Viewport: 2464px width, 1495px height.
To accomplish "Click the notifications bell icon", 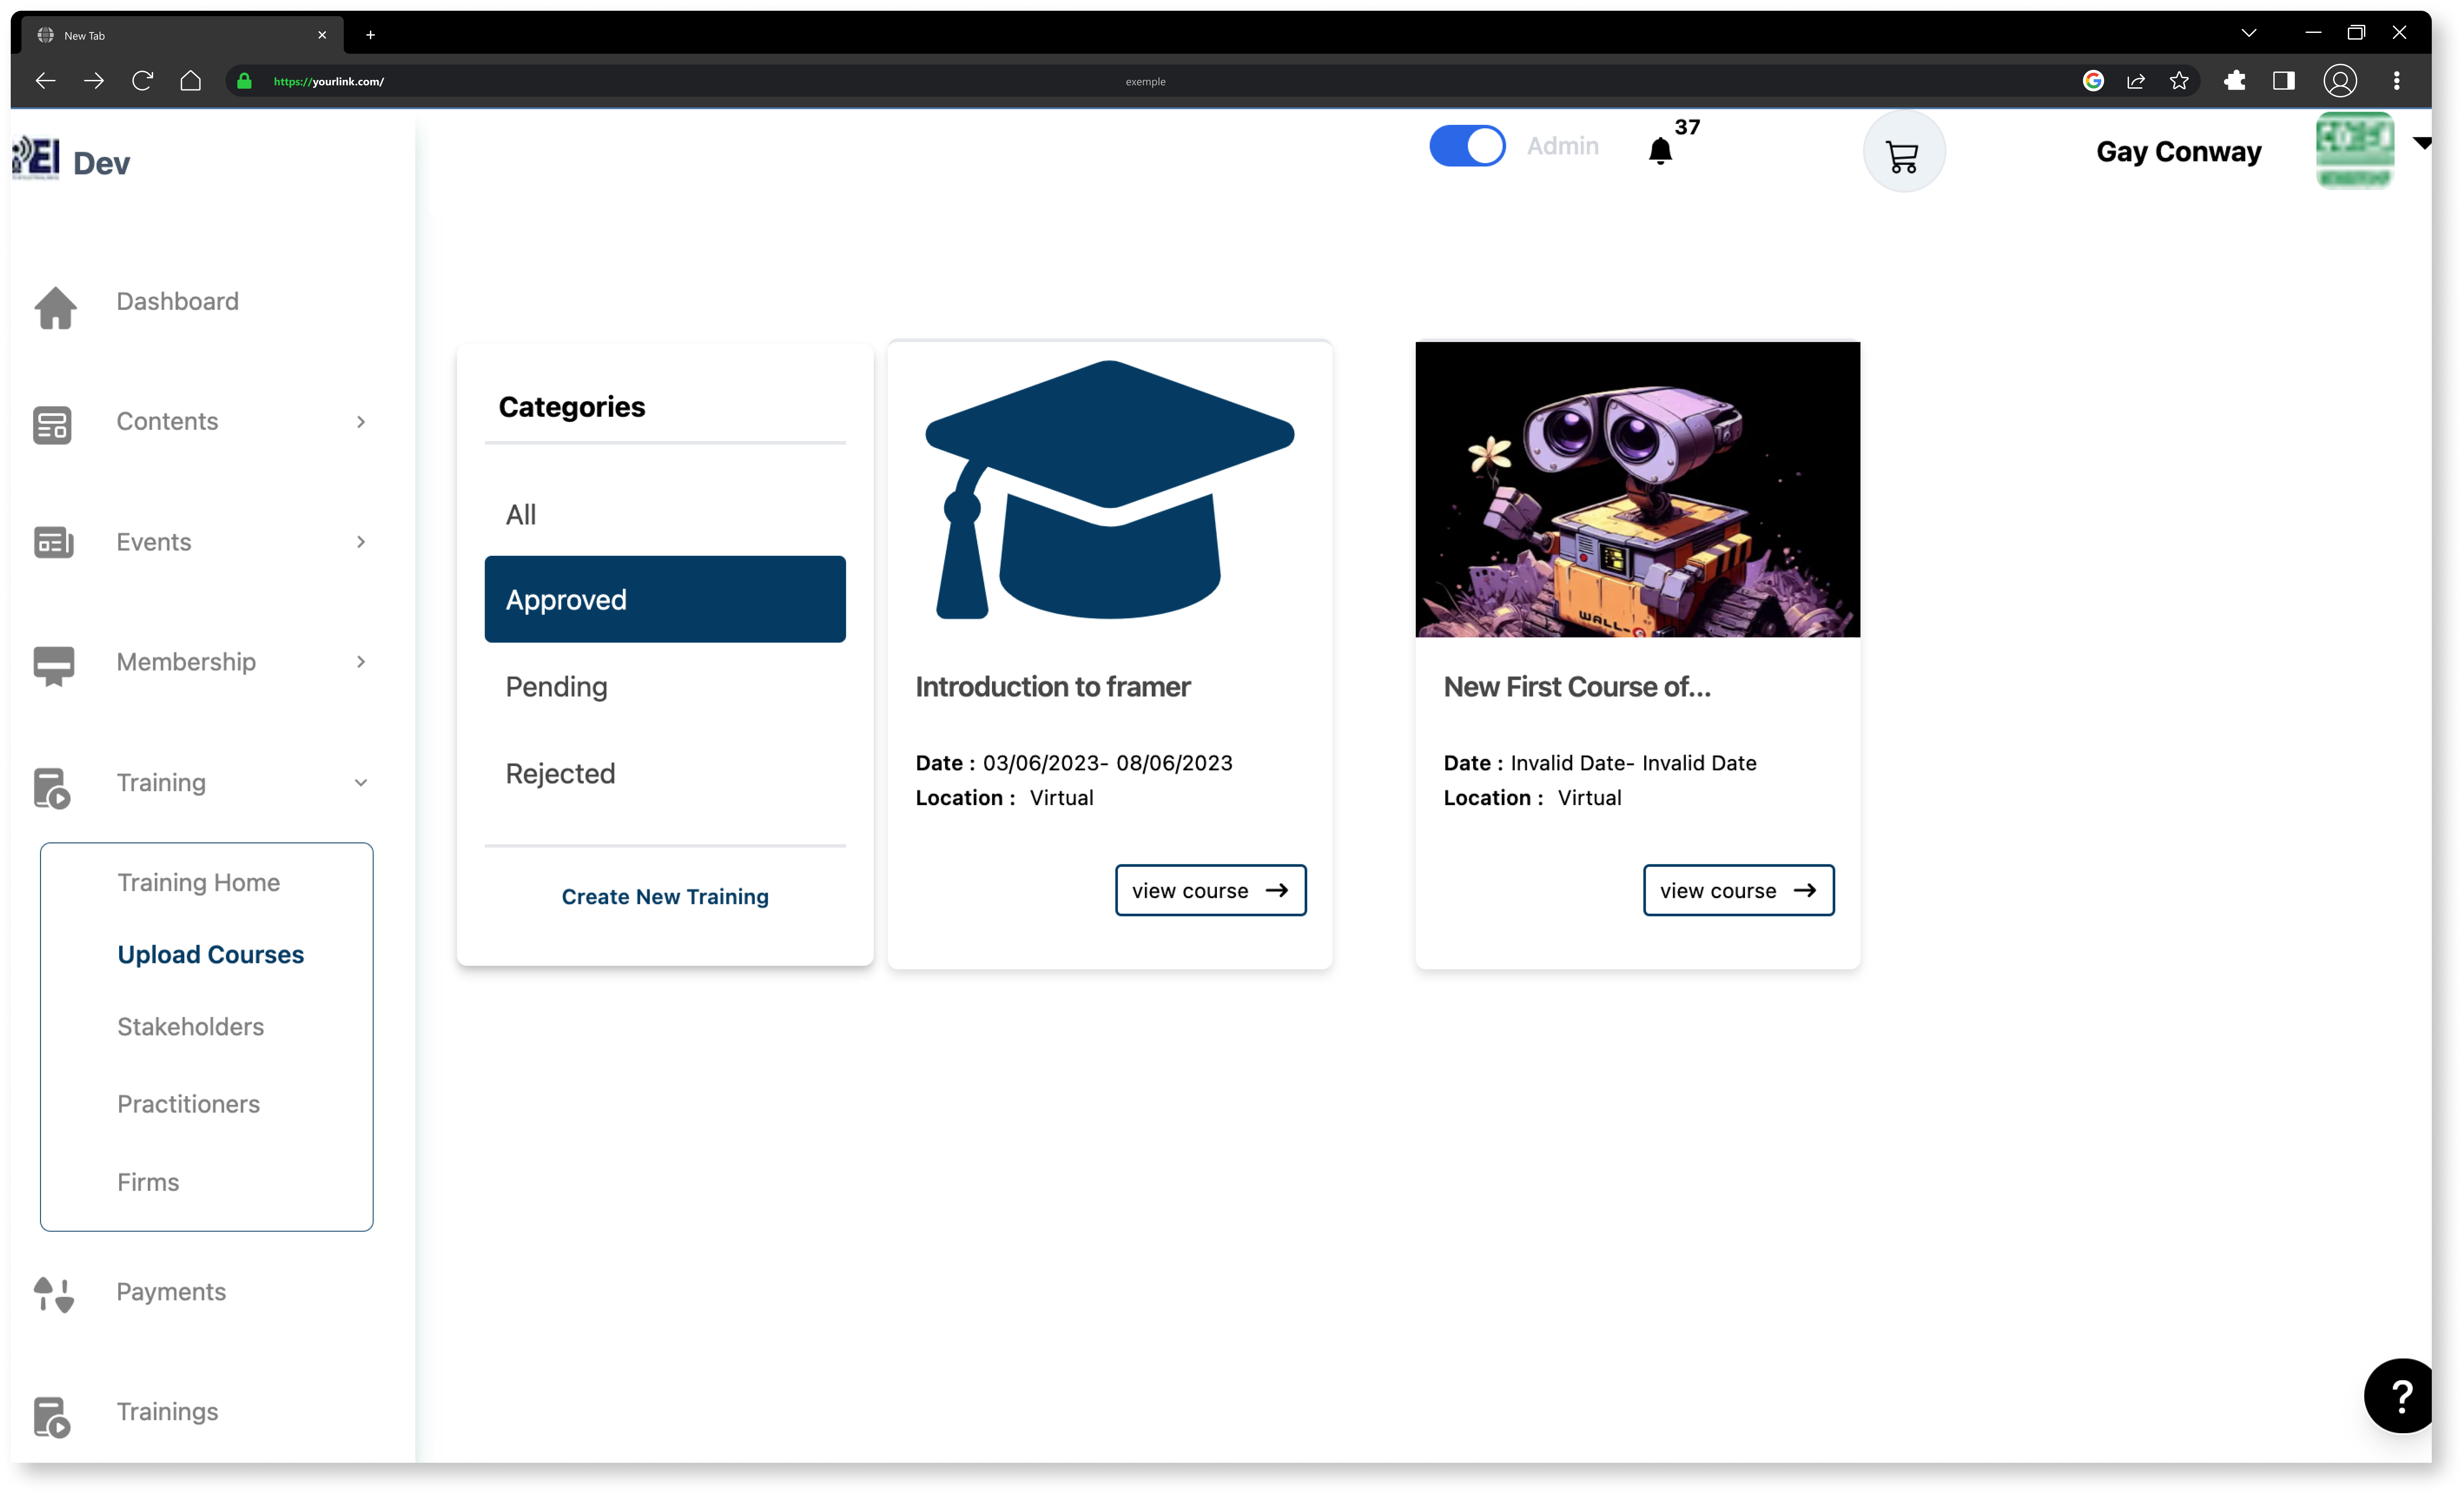I will [1660, 151].
